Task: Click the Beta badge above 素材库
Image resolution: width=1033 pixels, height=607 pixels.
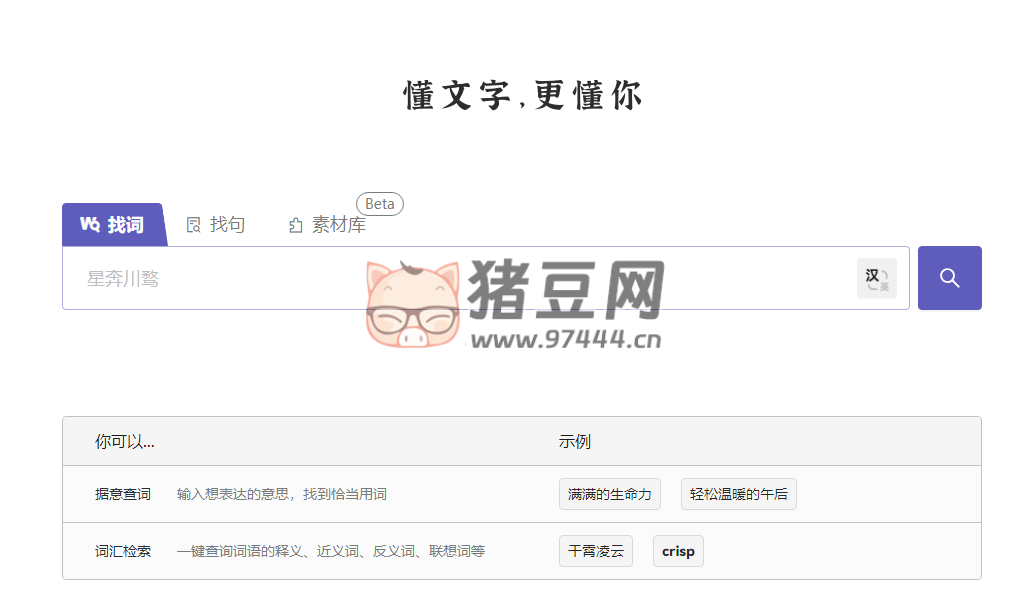Action: (378, 203)
